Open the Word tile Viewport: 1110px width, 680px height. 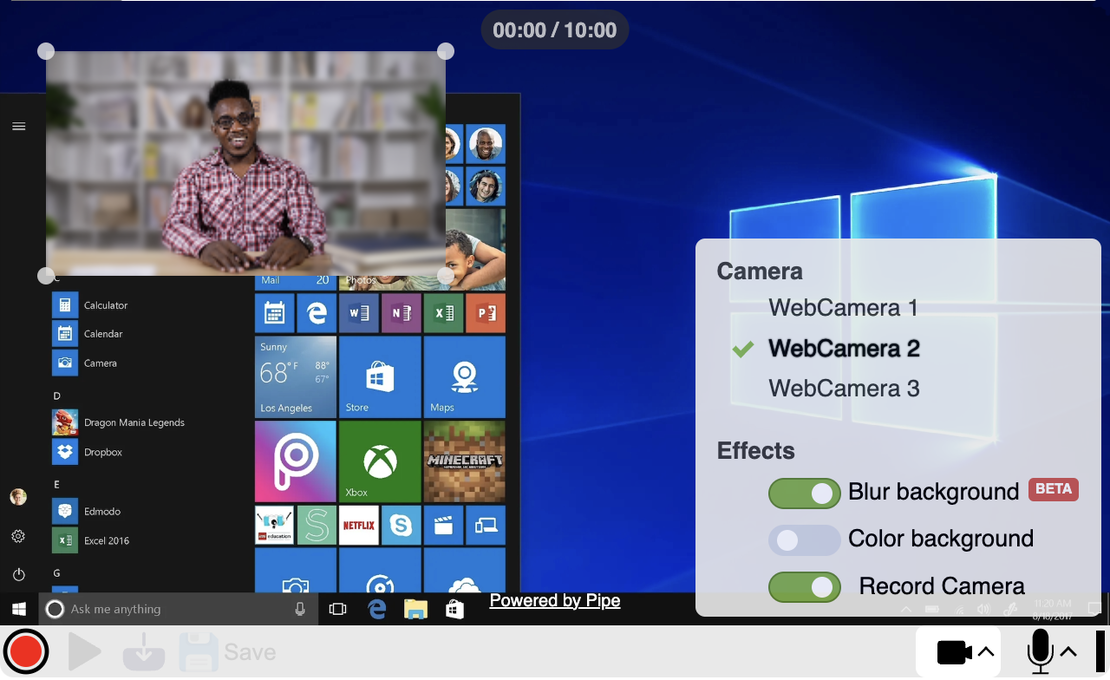pos(359,313)
